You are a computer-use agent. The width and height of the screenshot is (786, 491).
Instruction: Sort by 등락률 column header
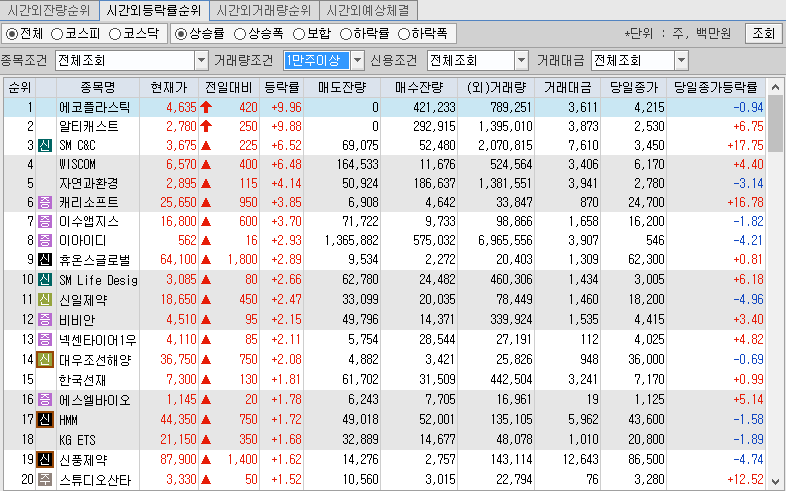pyautogui.click(x=282, y=88)
